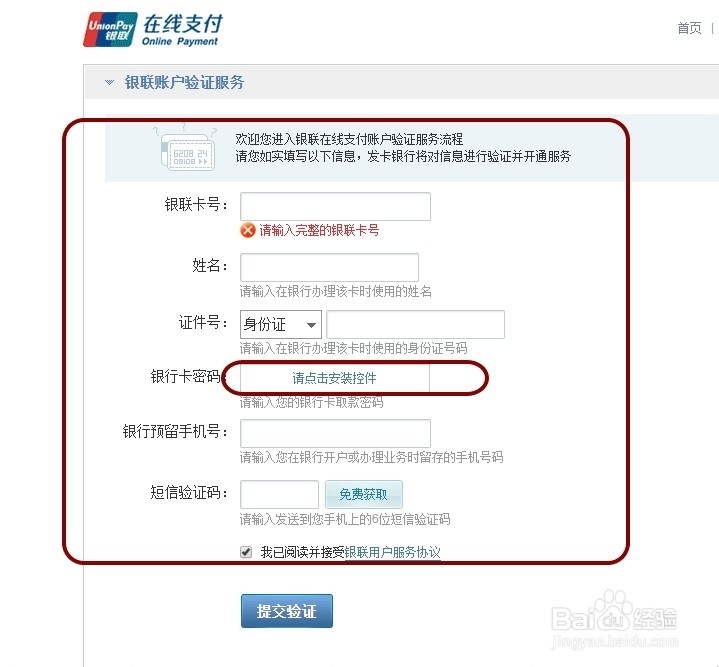The height and width of the screenshot is (667, 719).
Task: Focus the 银行预留手机号 phone number field
Action: 335,433
